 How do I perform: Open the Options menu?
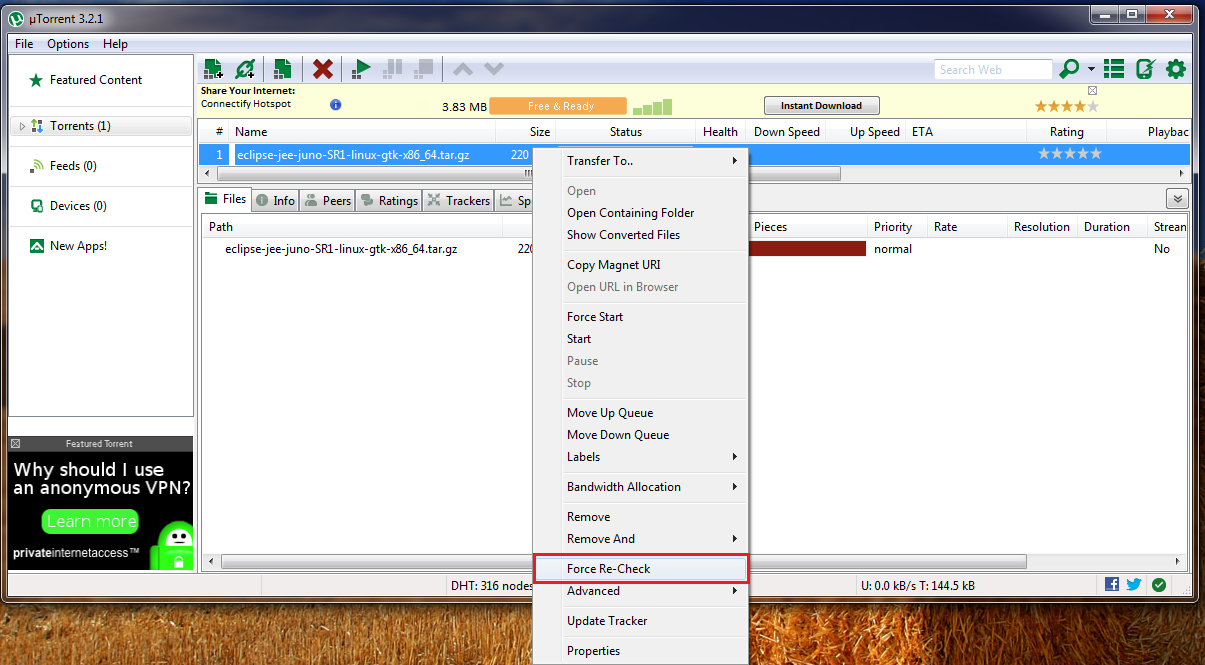(68, 44)
